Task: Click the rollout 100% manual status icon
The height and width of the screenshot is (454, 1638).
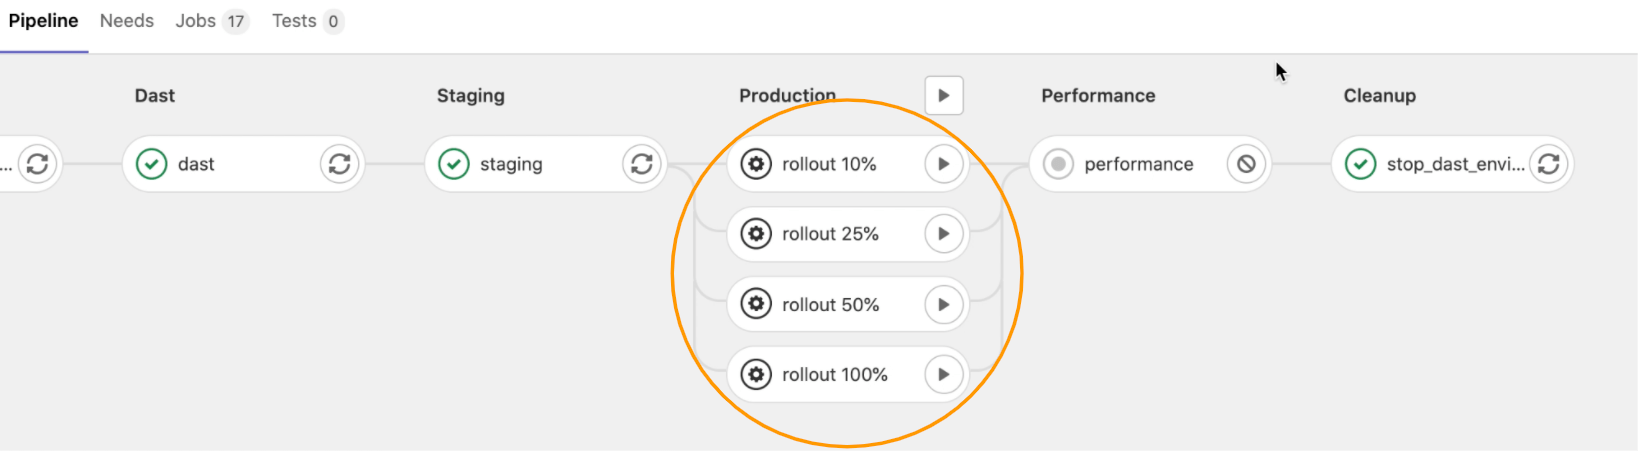Action: pos(756,375)
